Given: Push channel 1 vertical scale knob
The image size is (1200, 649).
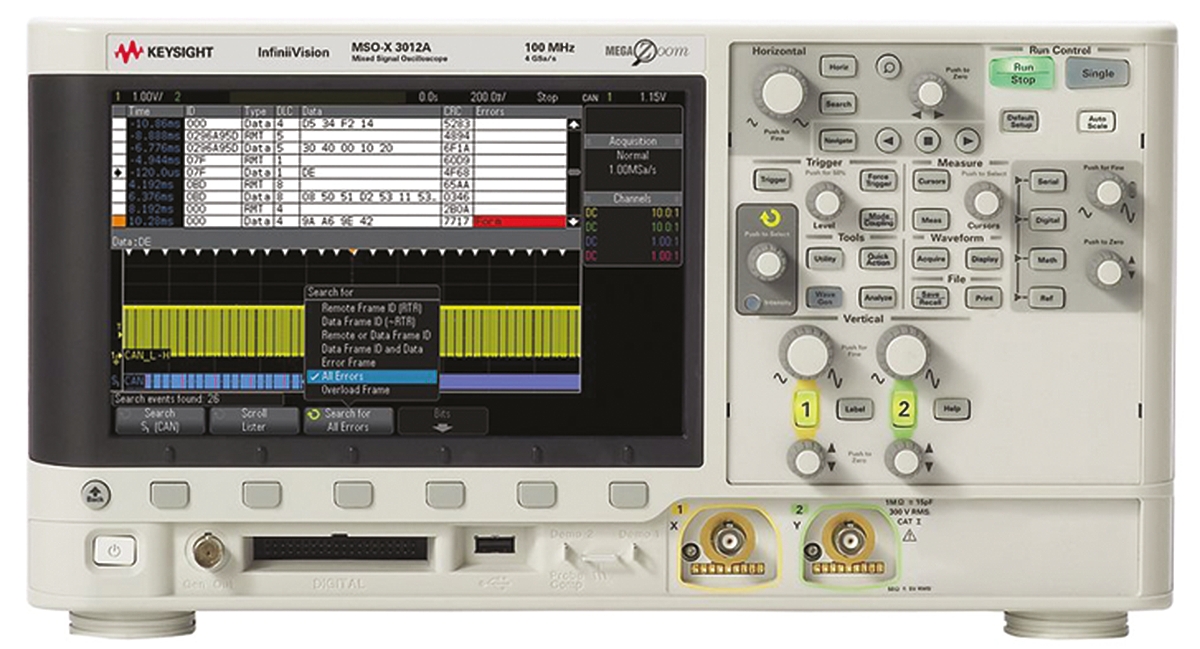Looking at the screenshot, I should point(806,353).
